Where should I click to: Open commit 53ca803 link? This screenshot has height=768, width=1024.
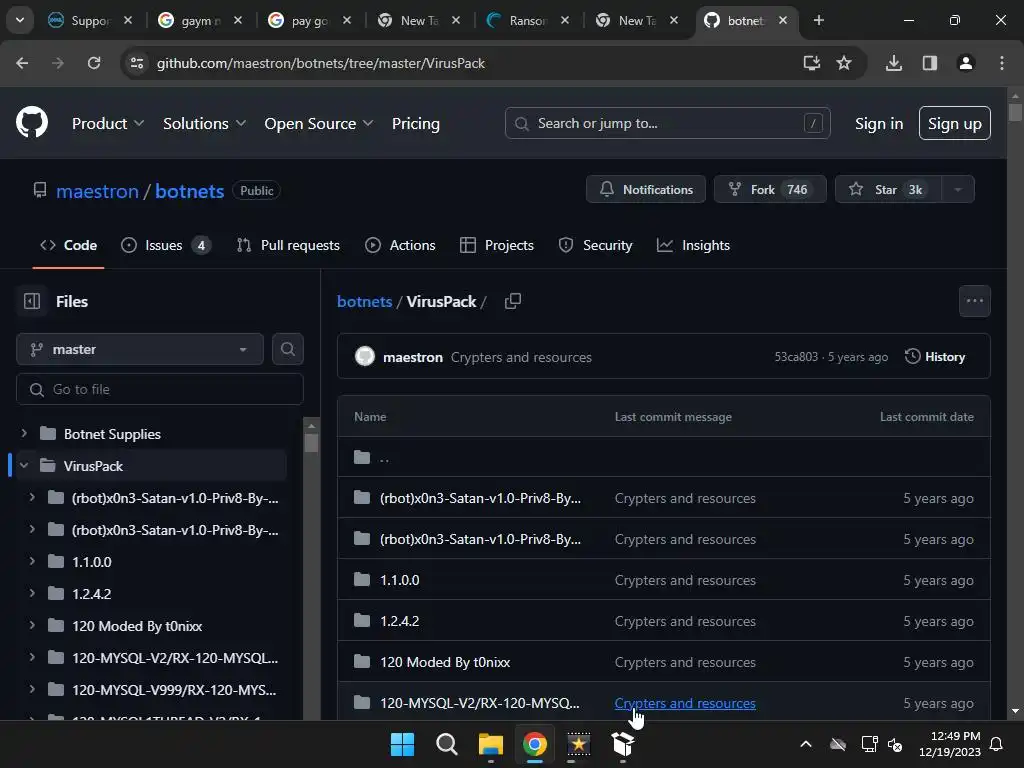click(x=795, y=357)
